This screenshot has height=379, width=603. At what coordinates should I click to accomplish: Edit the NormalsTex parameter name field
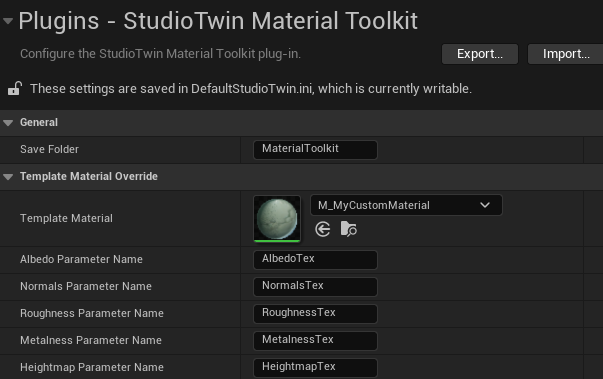315,286
